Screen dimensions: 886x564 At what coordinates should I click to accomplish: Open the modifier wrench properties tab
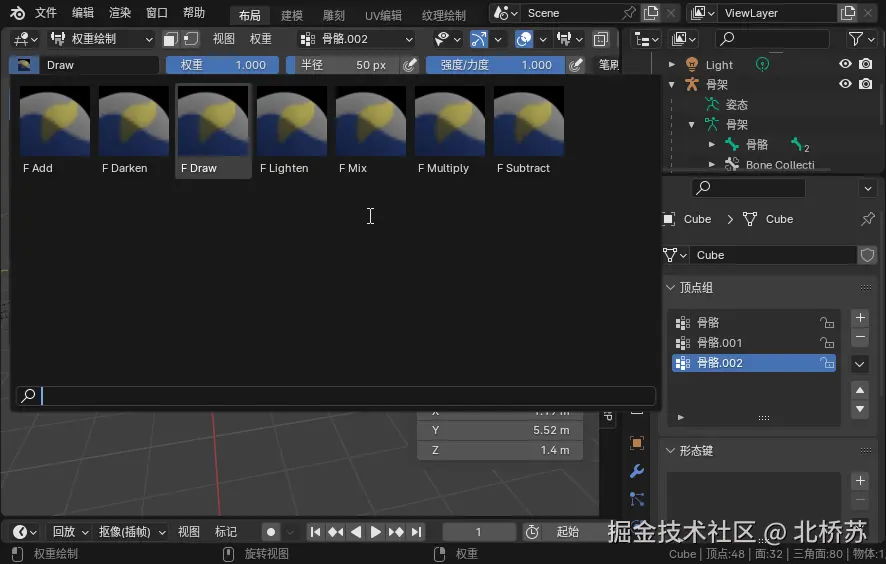coord(637,471)
